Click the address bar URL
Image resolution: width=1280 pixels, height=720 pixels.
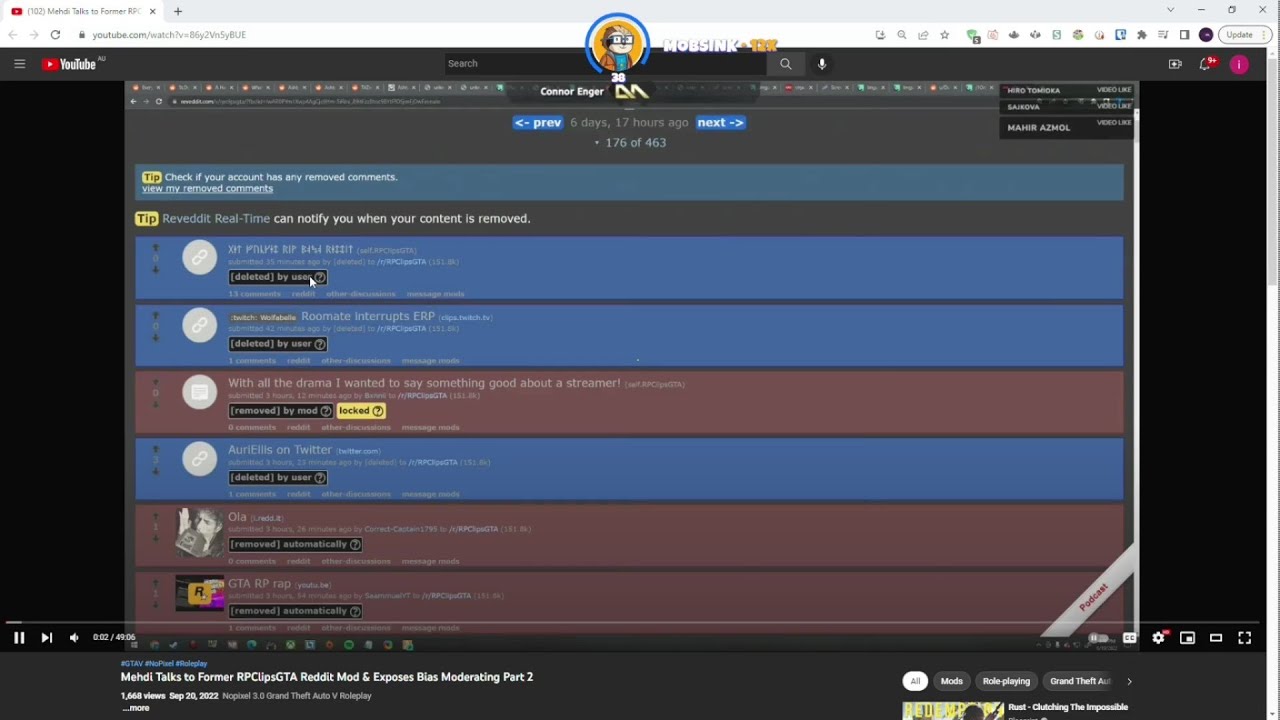tap(169, 35)
